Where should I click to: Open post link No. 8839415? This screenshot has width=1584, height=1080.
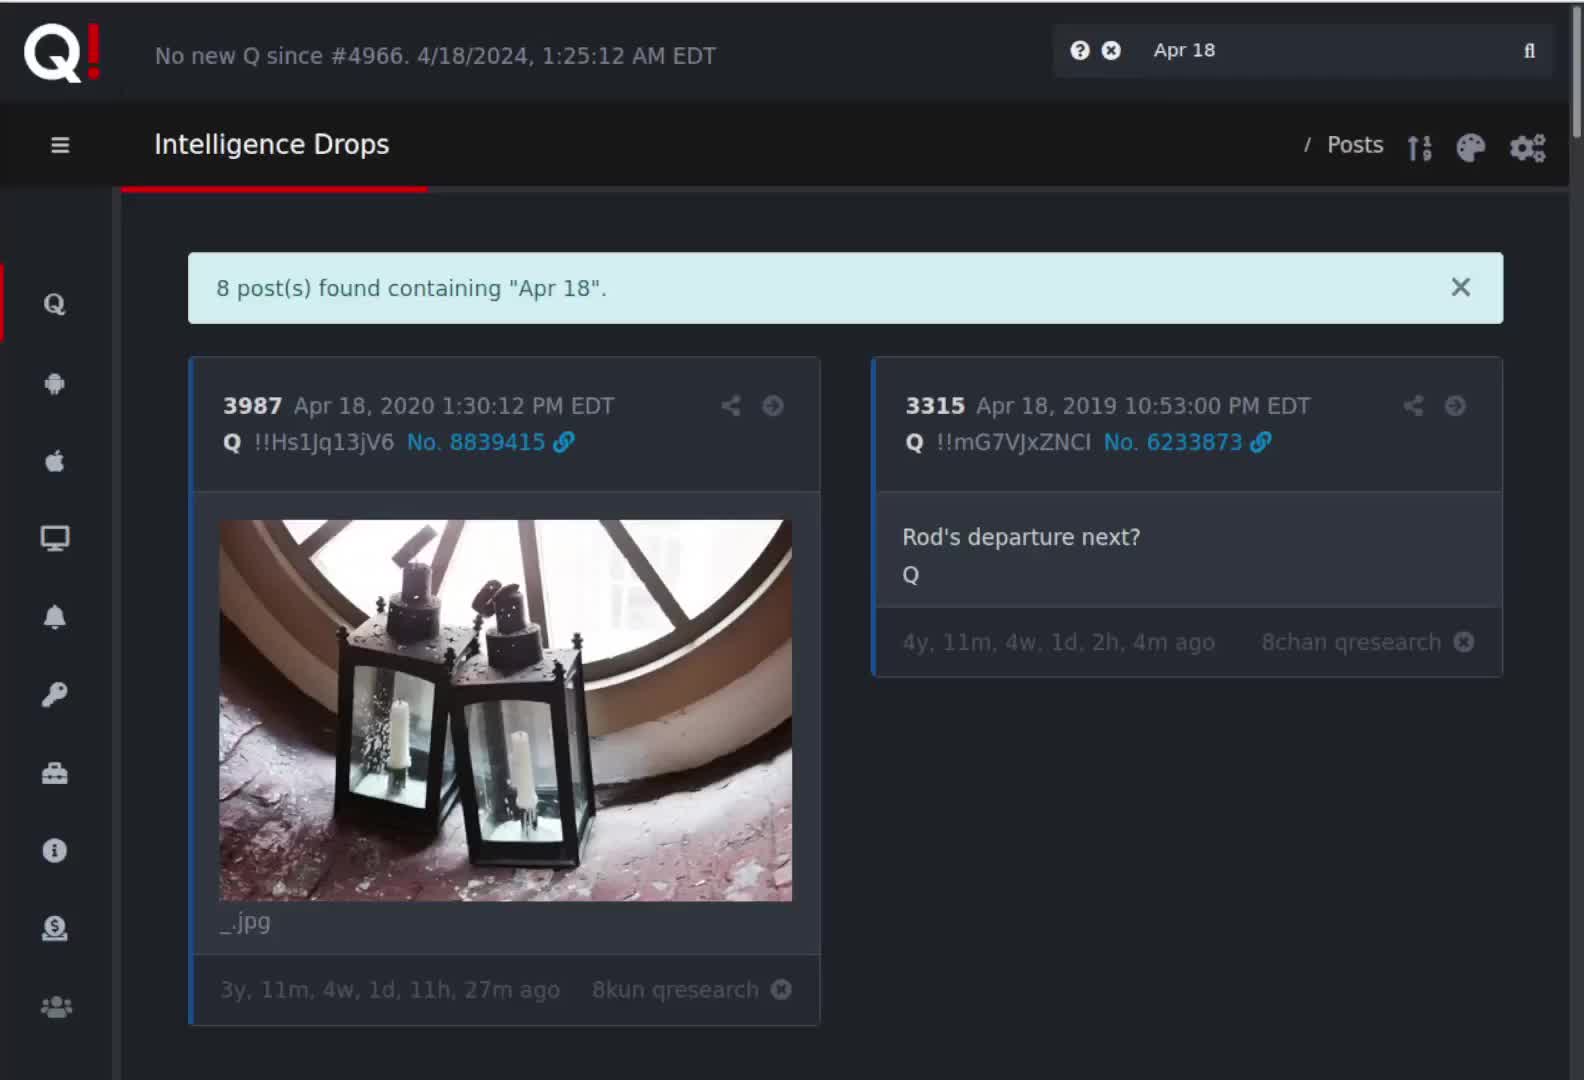(490, 442)
